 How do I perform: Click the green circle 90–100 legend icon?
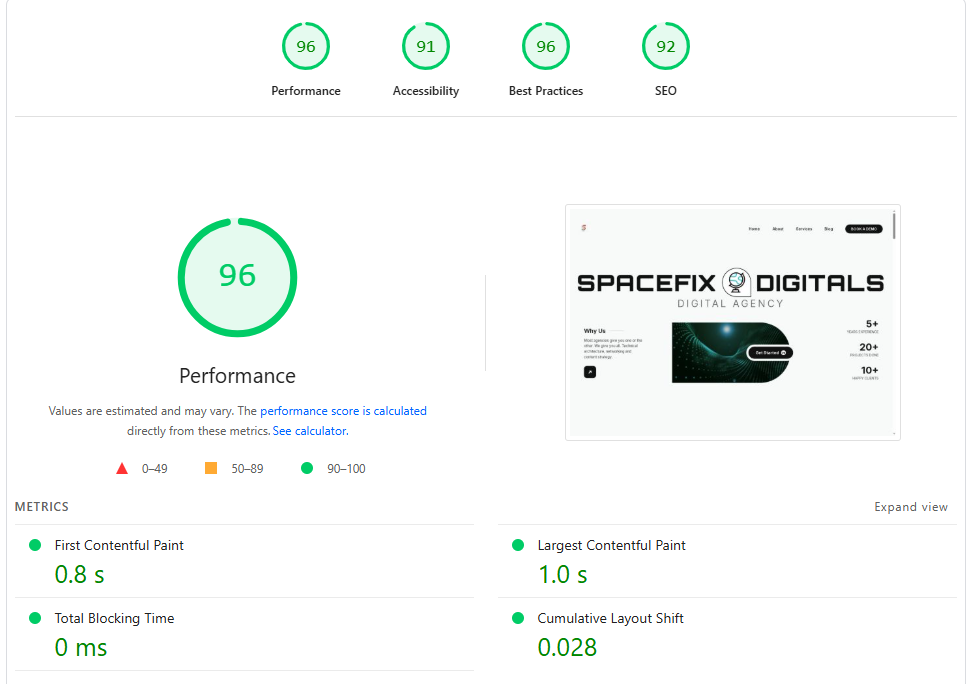pyautogui.click(x=307, y=468)
